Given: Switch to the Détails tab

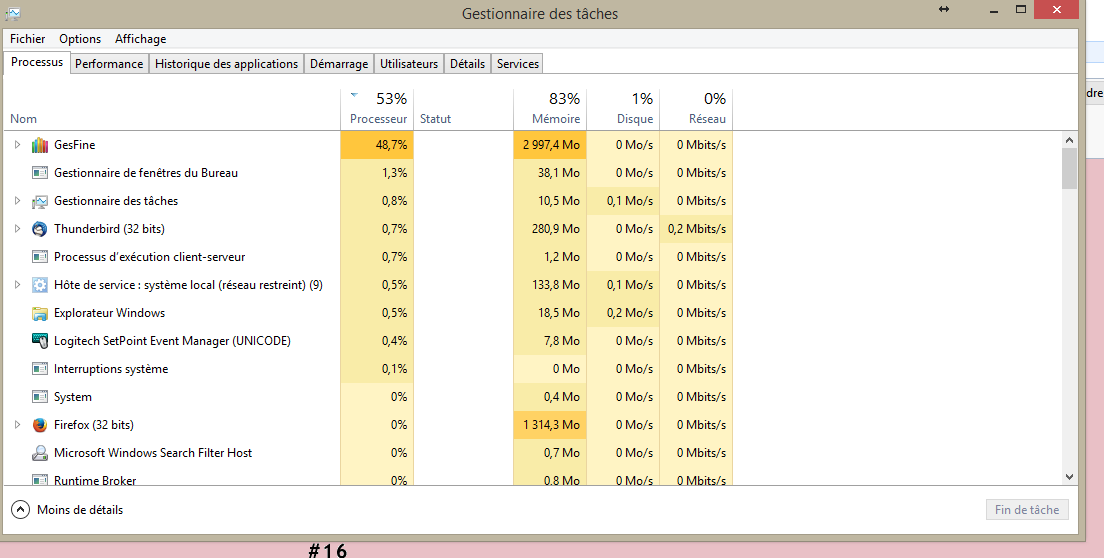Looking at the screenshot, I should pyautogui.click(x=468, y=63).
